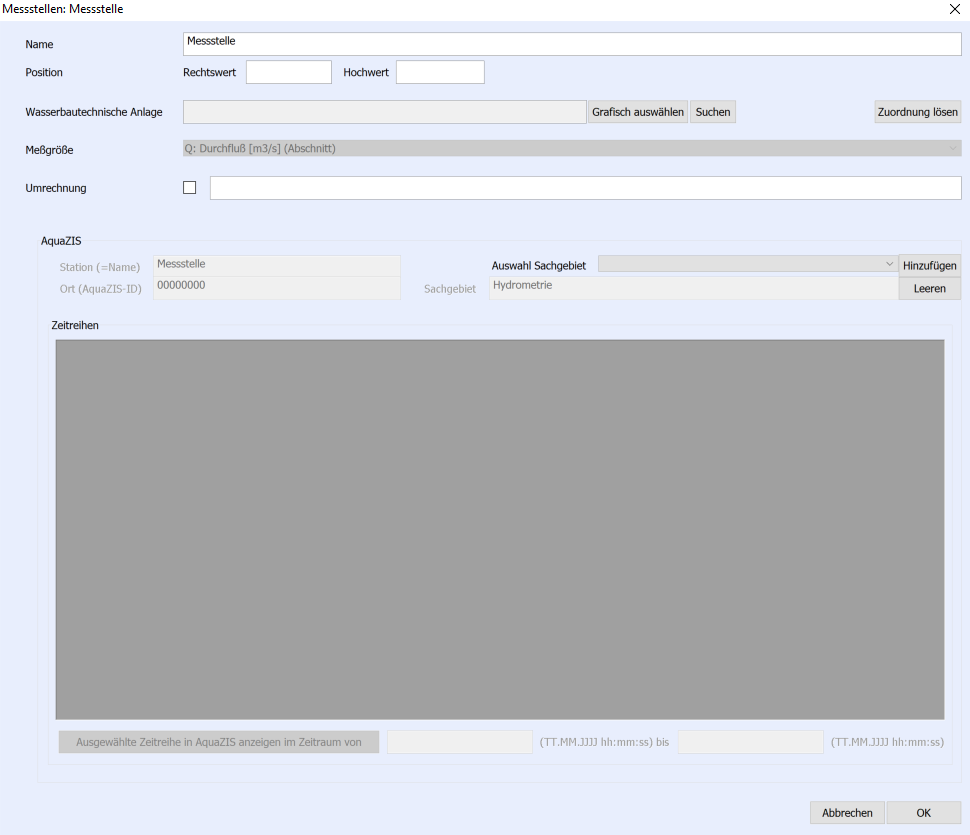Click the end date field after 'bis'

click(750, 742)
